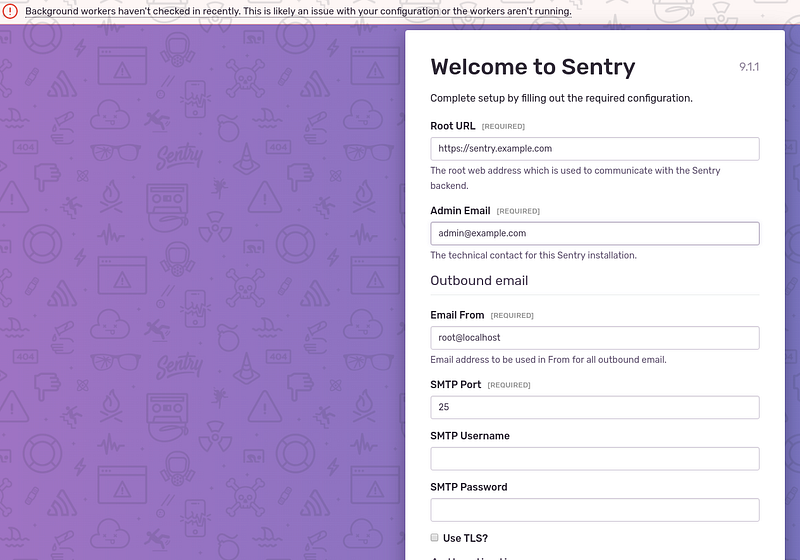Click the "Root URL" label
Screen dimensions: 800x560
click(453, 126)
